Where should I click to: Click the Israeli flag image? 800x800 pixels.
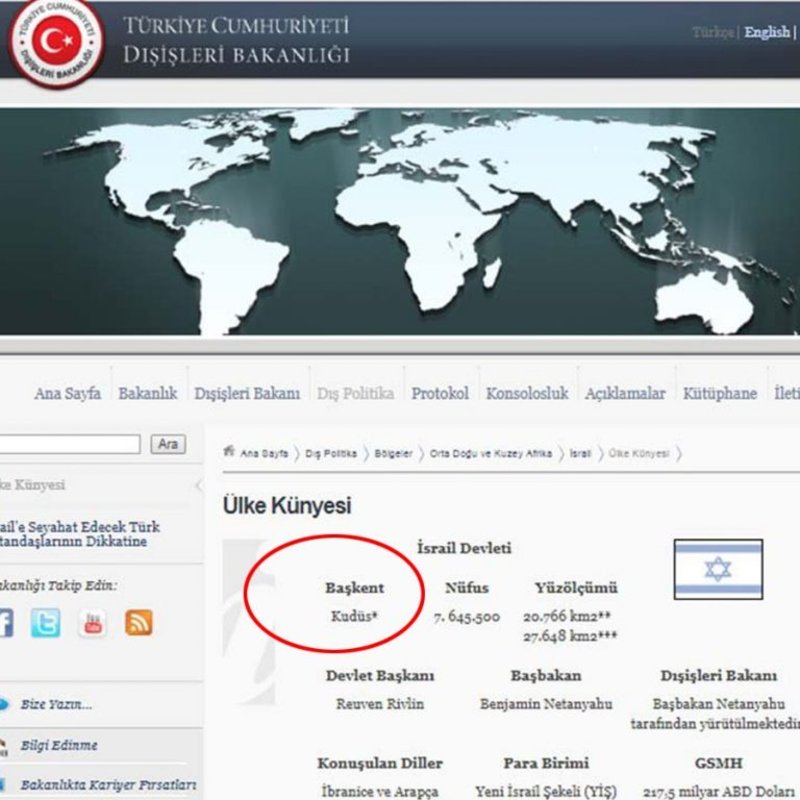(717, 569)
